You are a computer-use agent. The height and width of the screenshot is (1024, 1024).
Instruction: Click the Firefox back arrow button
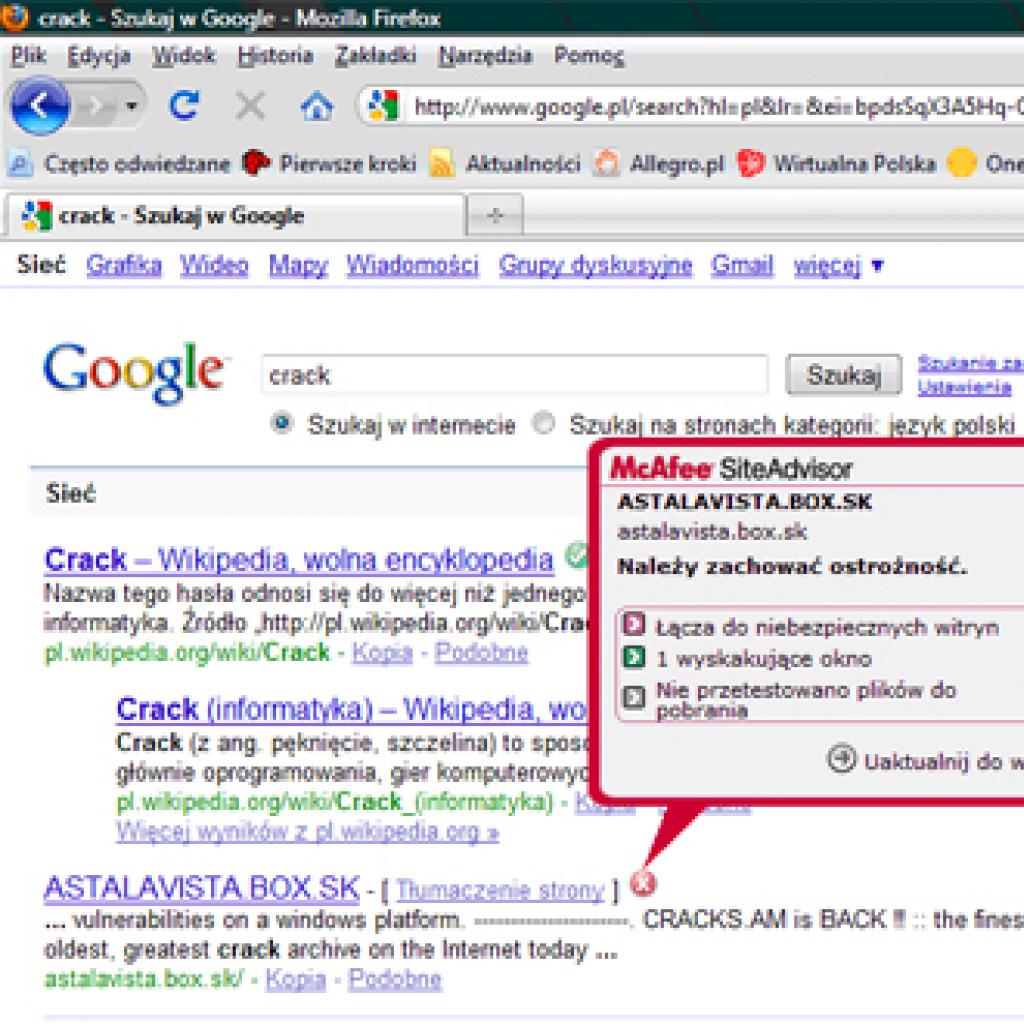[x=39, y=105]
